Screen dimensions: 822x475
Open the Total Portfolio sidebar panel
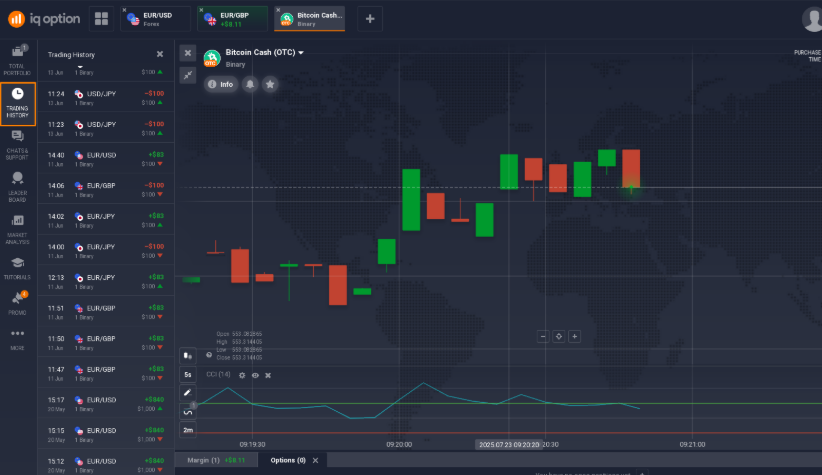18,60
